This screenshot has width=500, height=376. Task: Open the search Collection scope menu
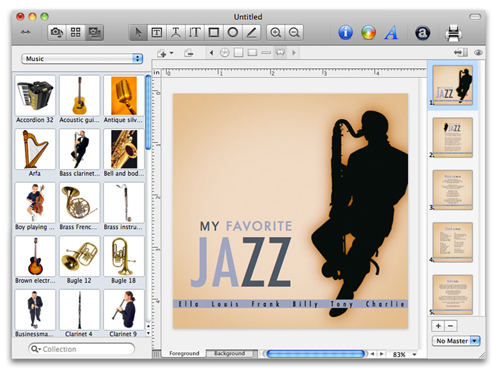[x=35, y=349]
